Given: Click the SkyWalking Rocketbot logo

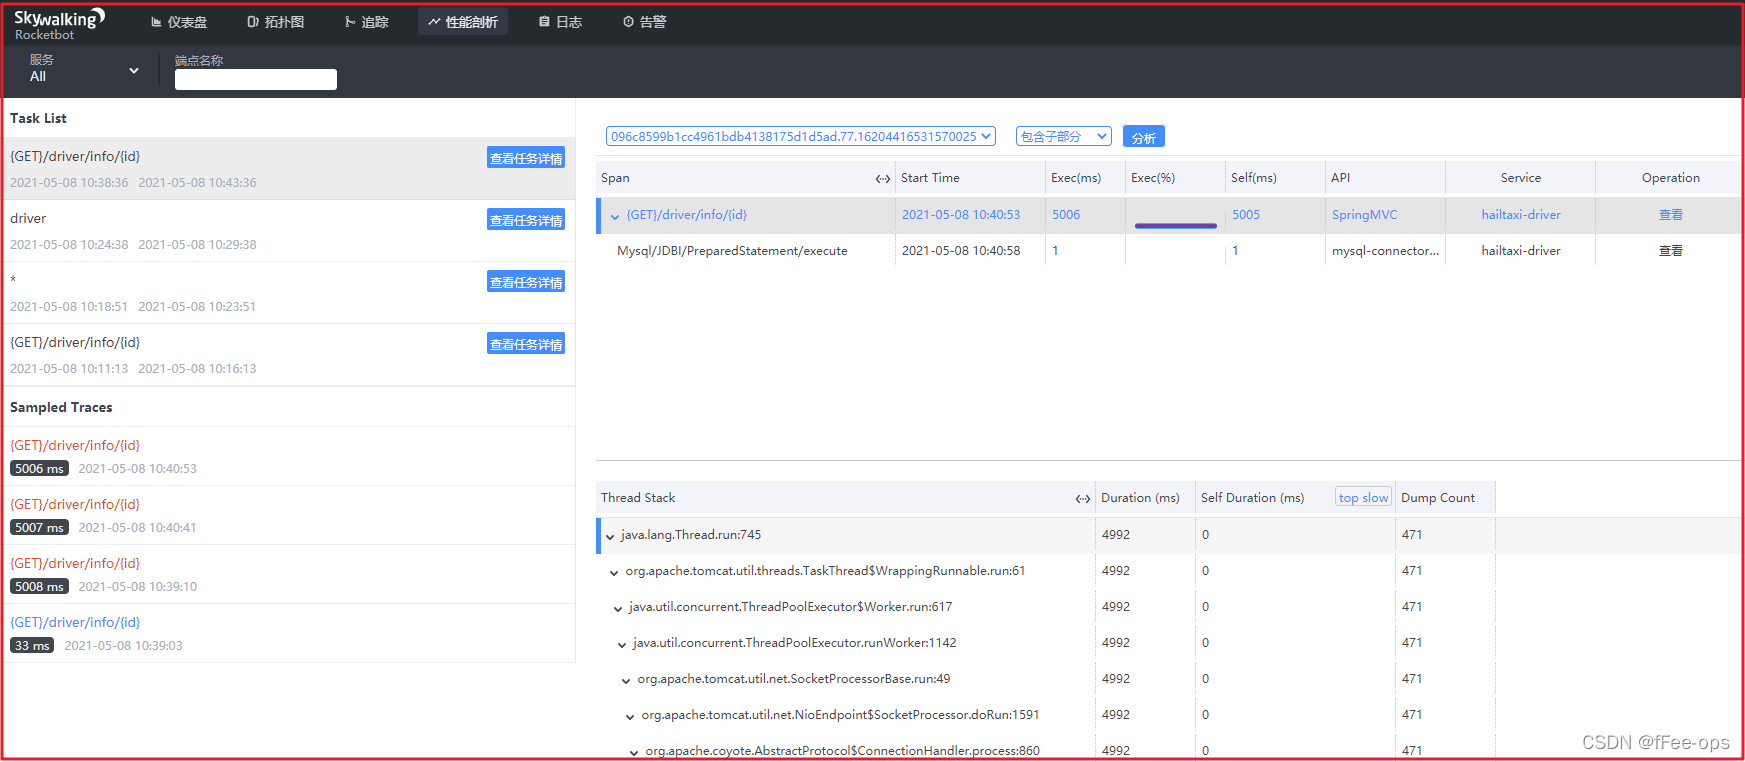Looking at the screenshot, I should pos(59,25).
